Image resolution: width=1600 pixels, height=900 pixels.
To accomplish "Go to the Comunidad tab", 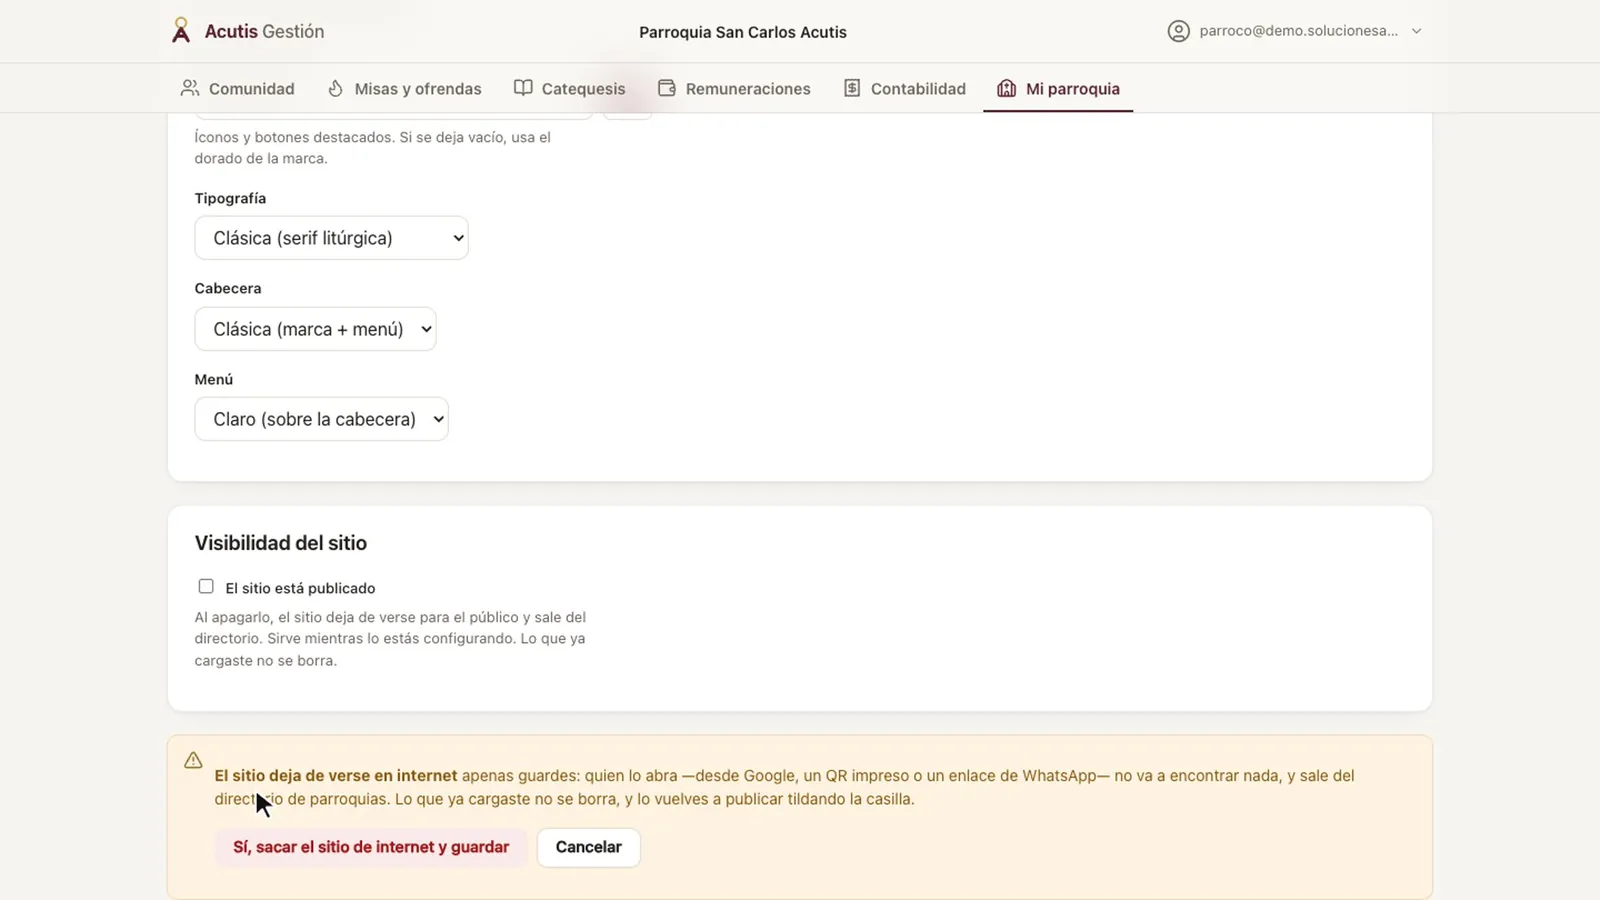I will pos(237,88).
